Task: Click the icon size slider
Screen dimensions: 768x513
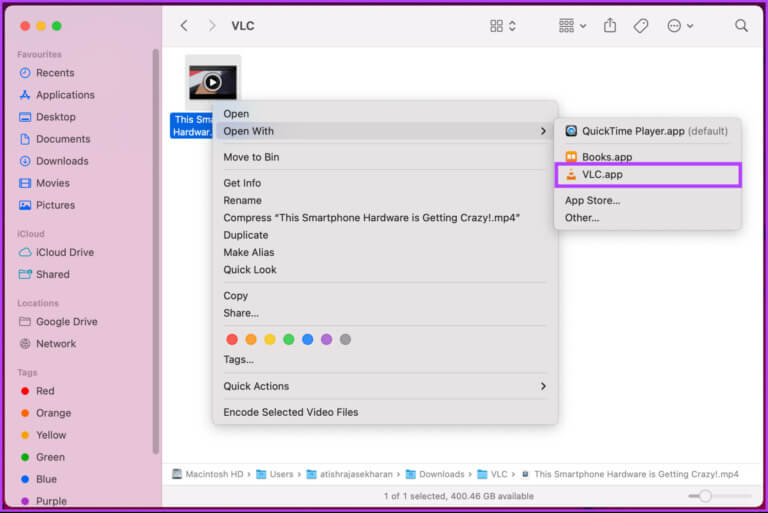Action: coord(705,496)
